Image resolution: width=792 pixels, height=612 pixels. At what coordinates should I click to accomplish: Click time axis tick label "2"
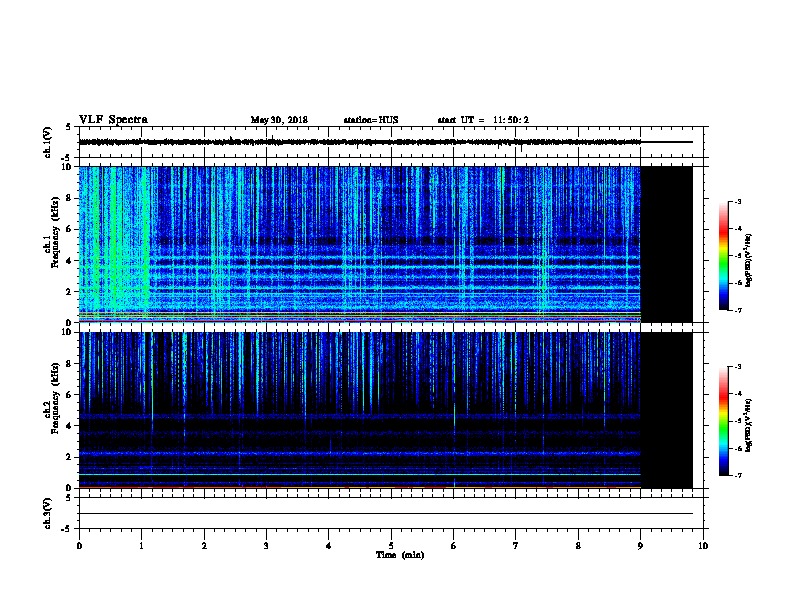coord(204,546)
